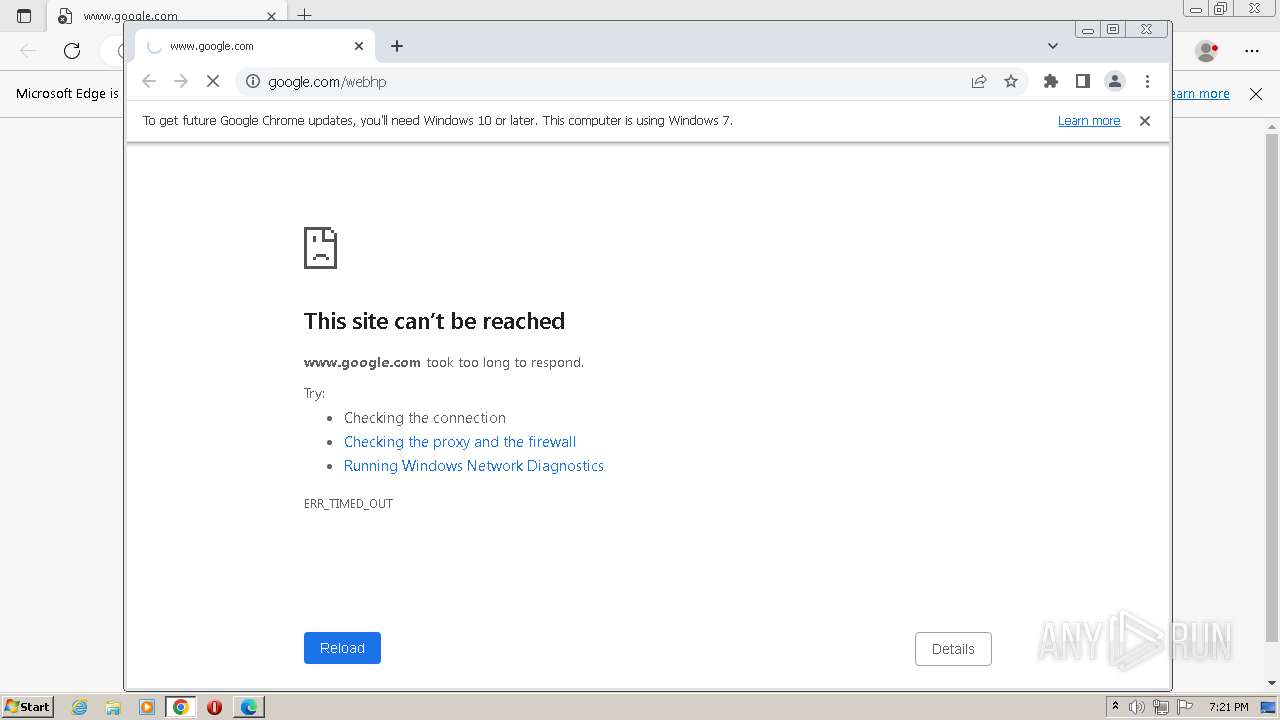
Task: Refresh page in Edge window
Action: point(72,50)
